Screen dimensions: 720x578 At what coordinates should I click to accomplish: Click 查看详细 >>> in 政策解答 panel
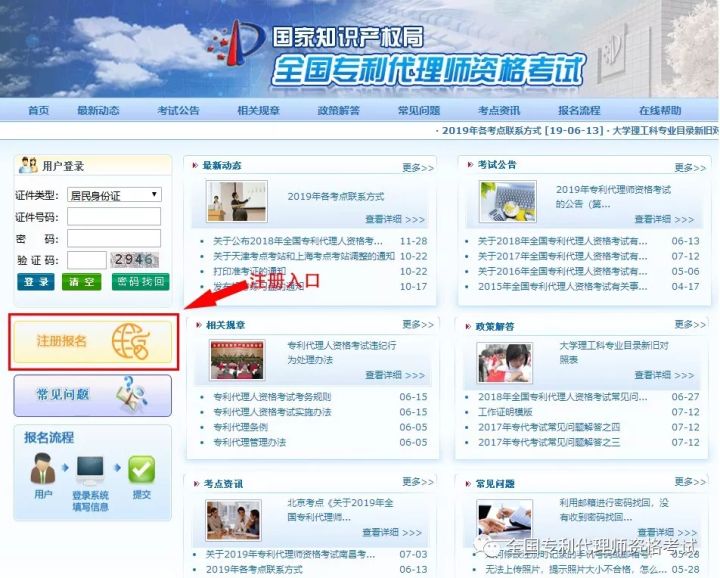click(x=664, y=375)
